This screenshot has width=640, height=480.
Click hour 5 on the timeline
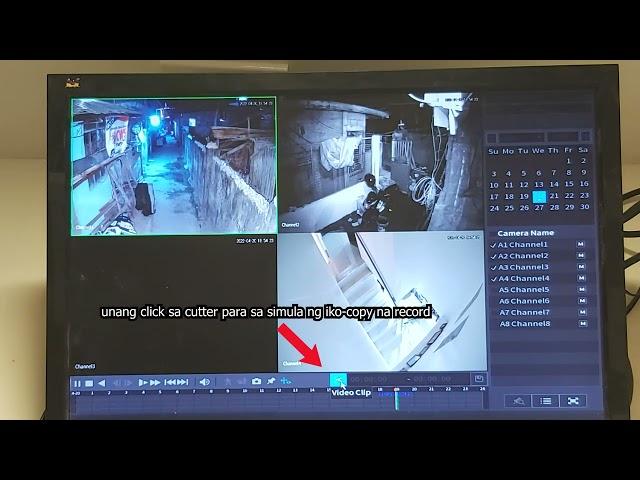point(160,392)
